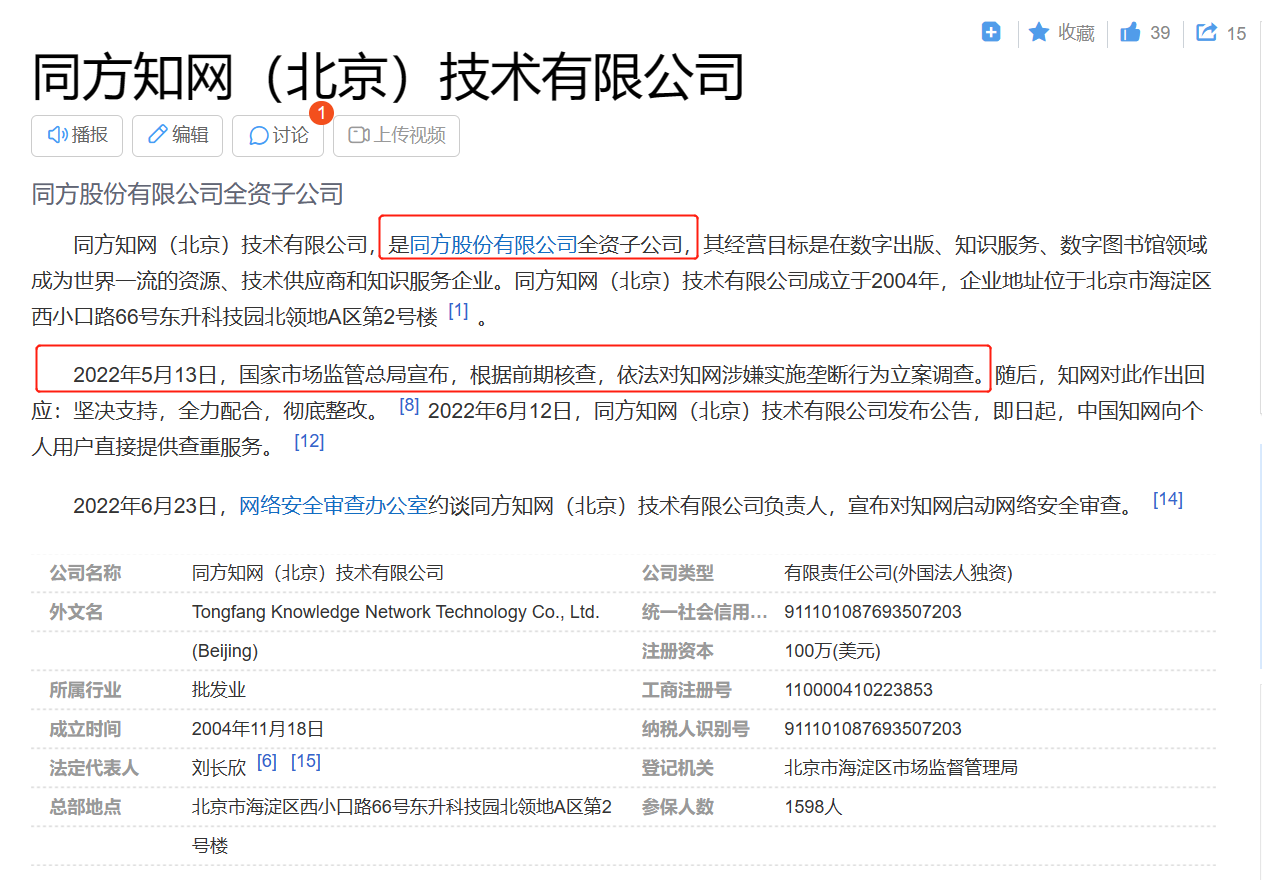Click the 上传视频 upload video button
The image size is (1262, 880).
(396, 135)
